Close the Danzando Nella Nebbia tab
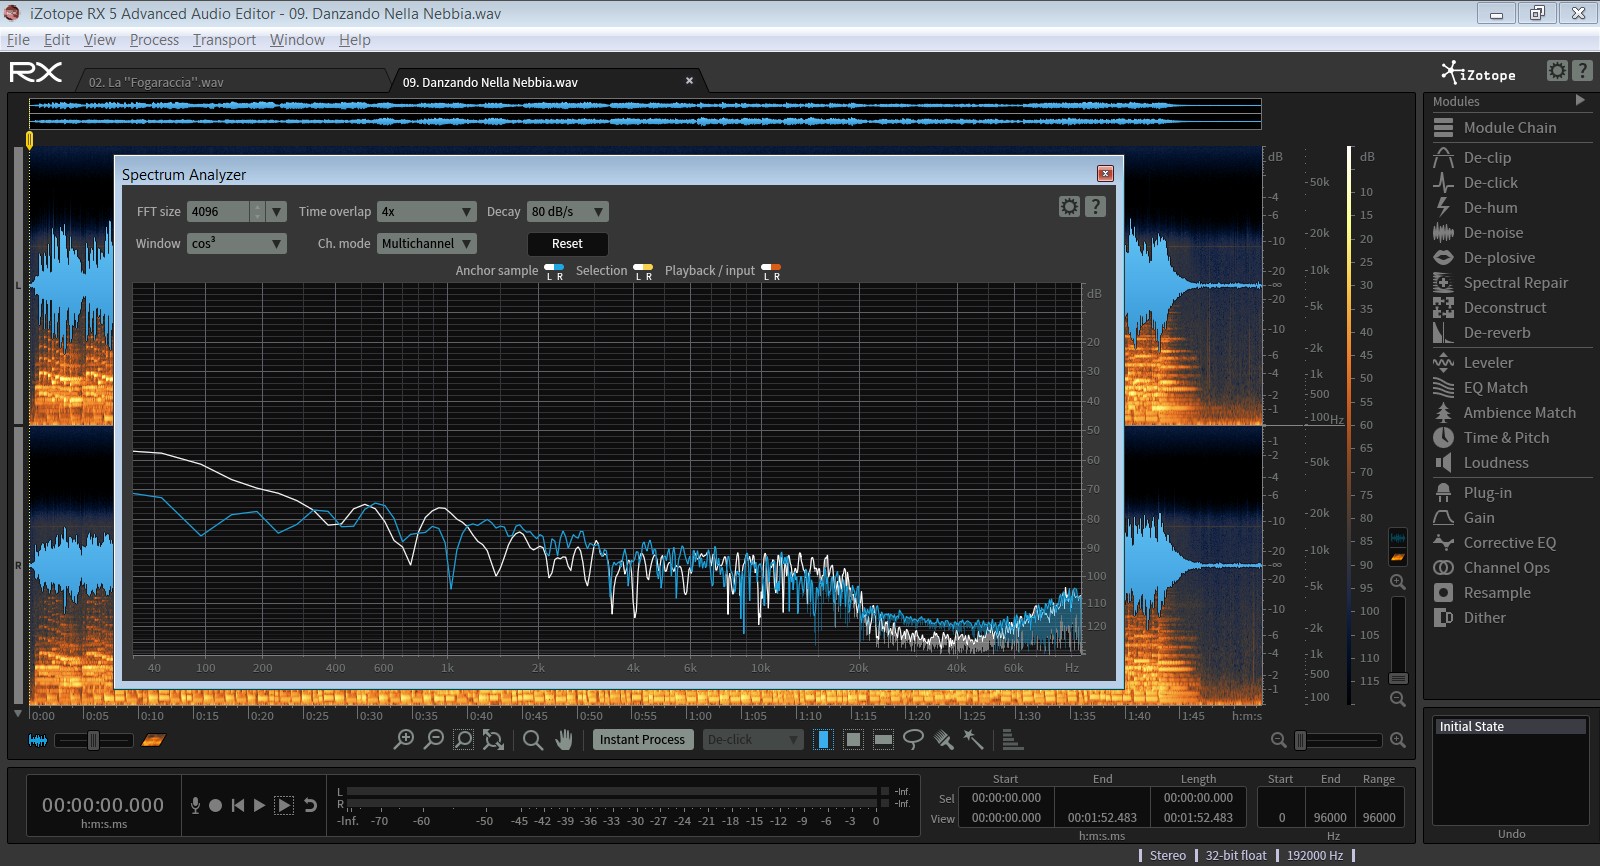Image resolution: width=1600 pixels, height=866 pixels. click(x=689, y=81)
